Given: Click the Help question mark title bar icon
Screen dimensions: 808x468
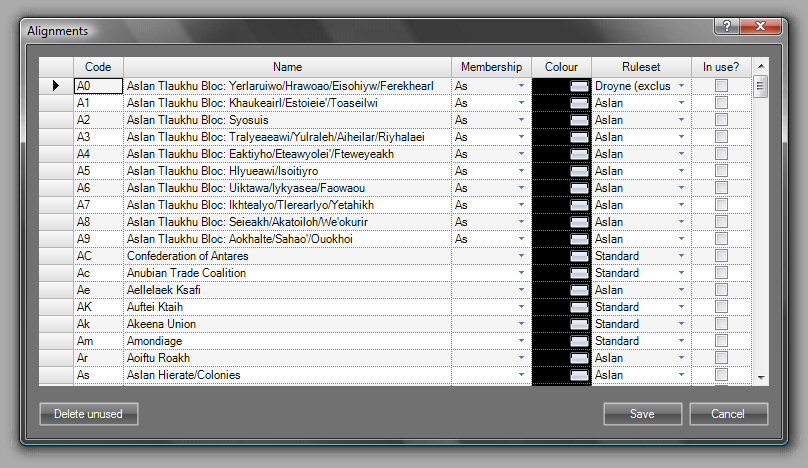Looking at the screenshot, I should pos(727,25).
